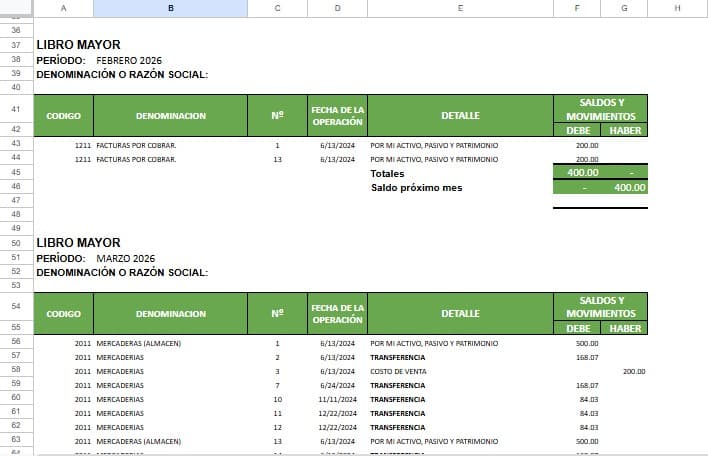The image size is (708, 456).
Task: Select the MARZO 2026 period cell
Action: tap(126, 259)
